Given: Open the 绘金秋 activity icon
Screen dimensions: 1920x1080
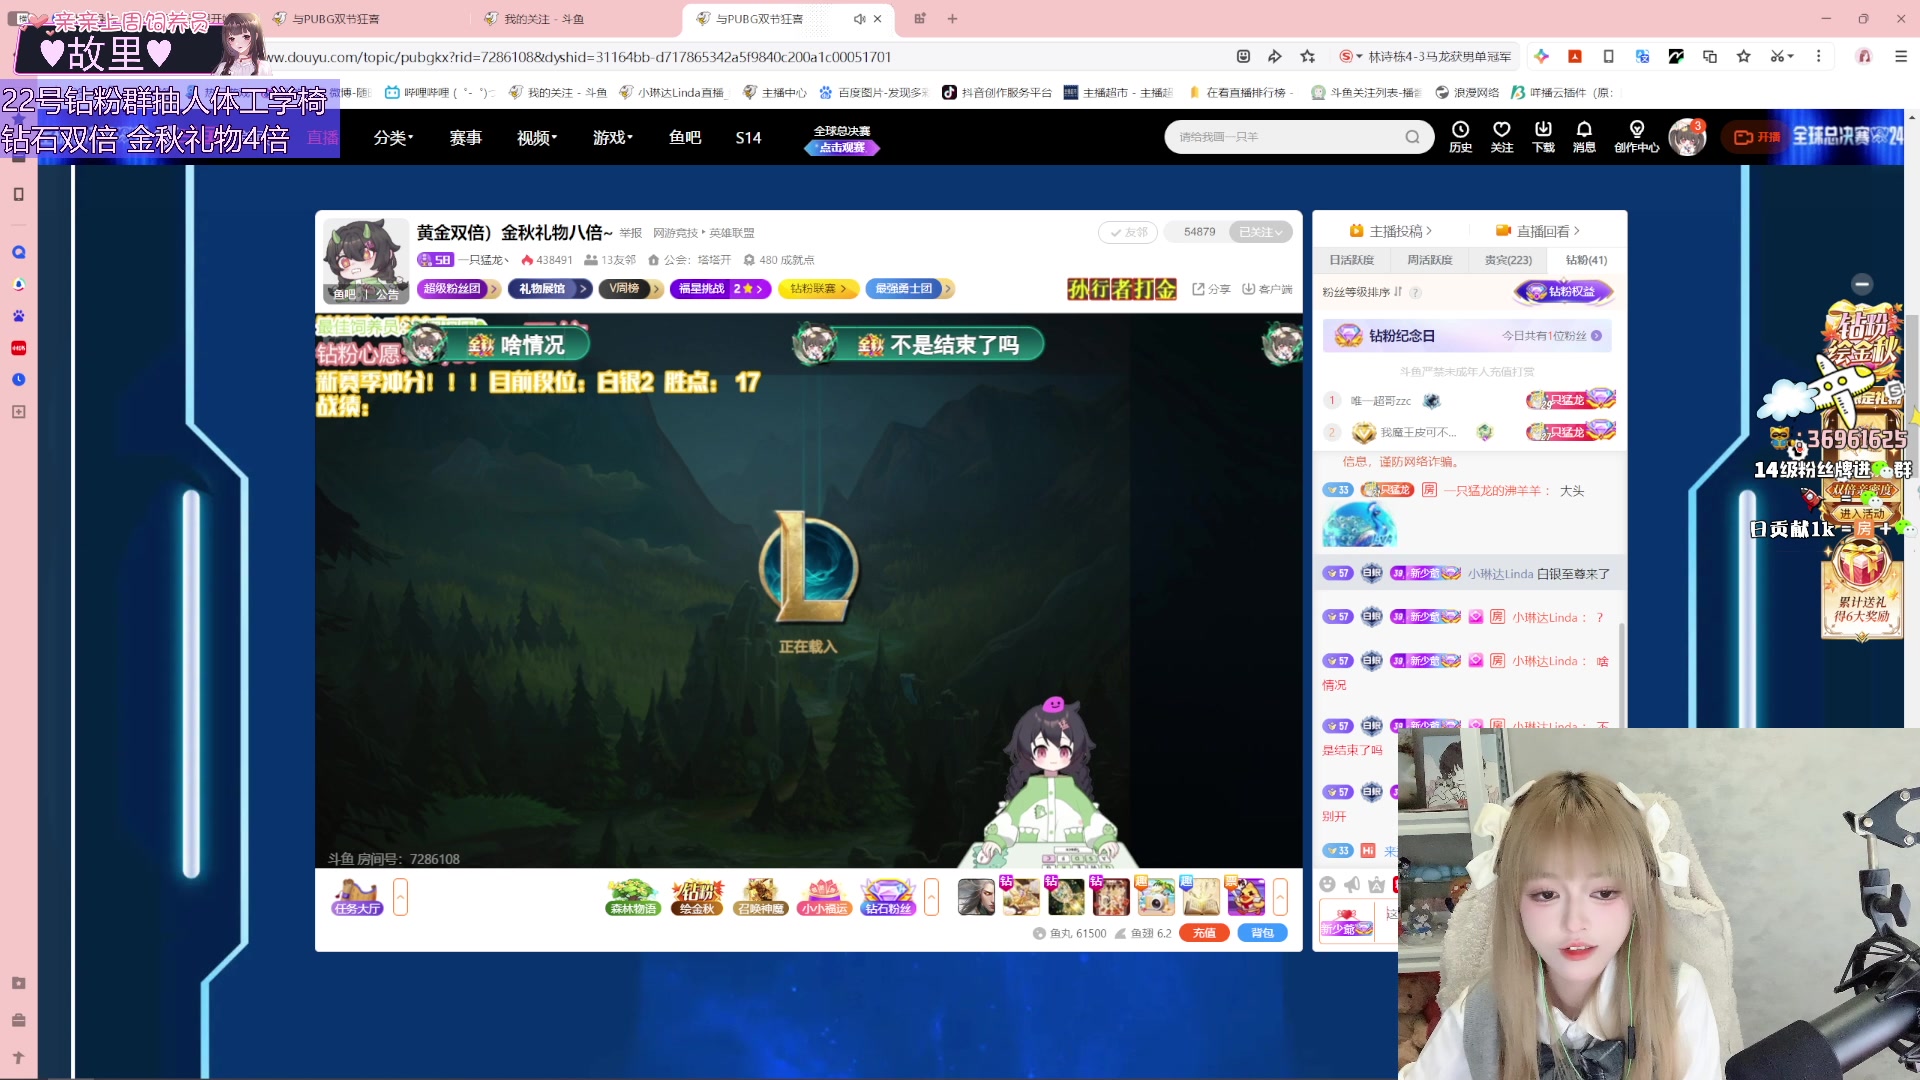Looking at the screenshot, I should click(x=697, y=897).
